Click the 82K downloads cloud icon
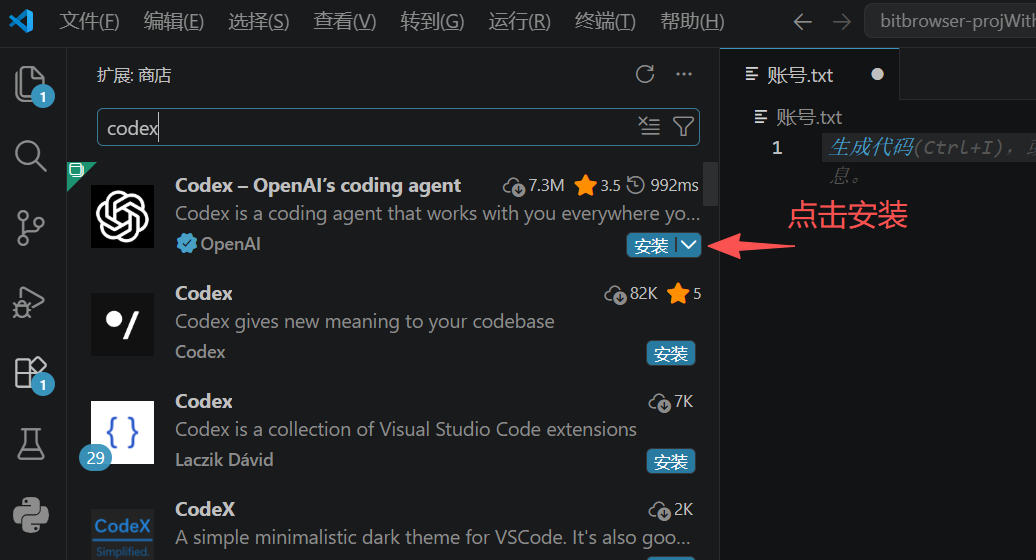Screen dimensions: 1036x560 click(615, 295)
